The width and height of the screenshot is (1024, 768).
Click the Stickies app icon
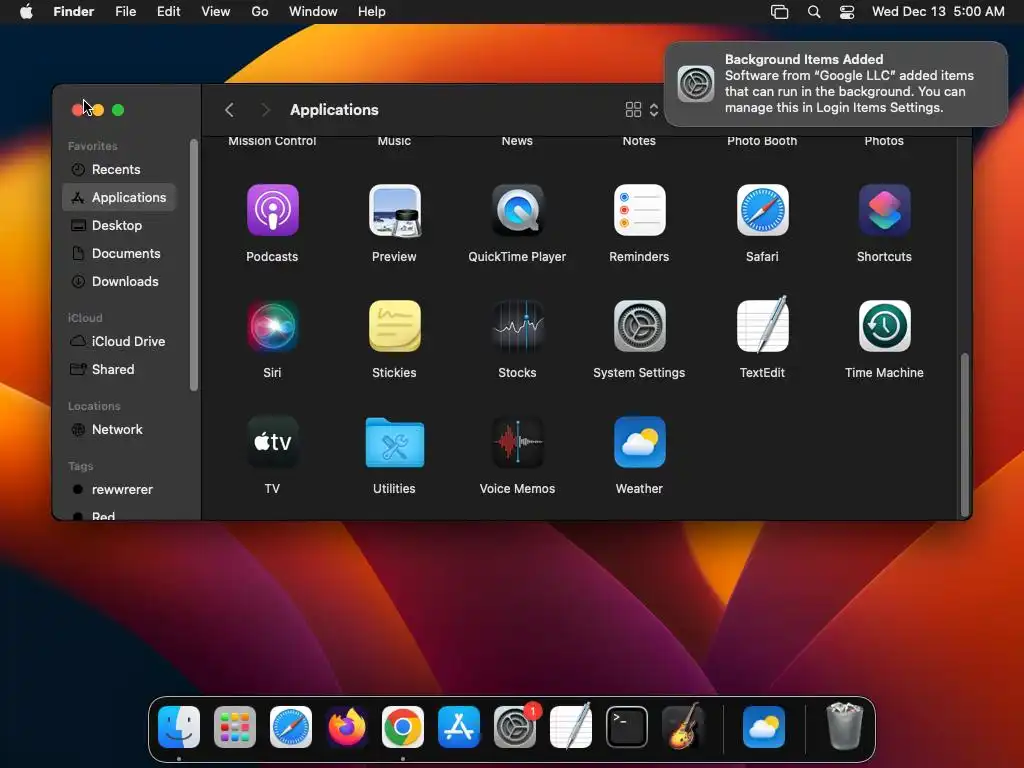(394, 326)
